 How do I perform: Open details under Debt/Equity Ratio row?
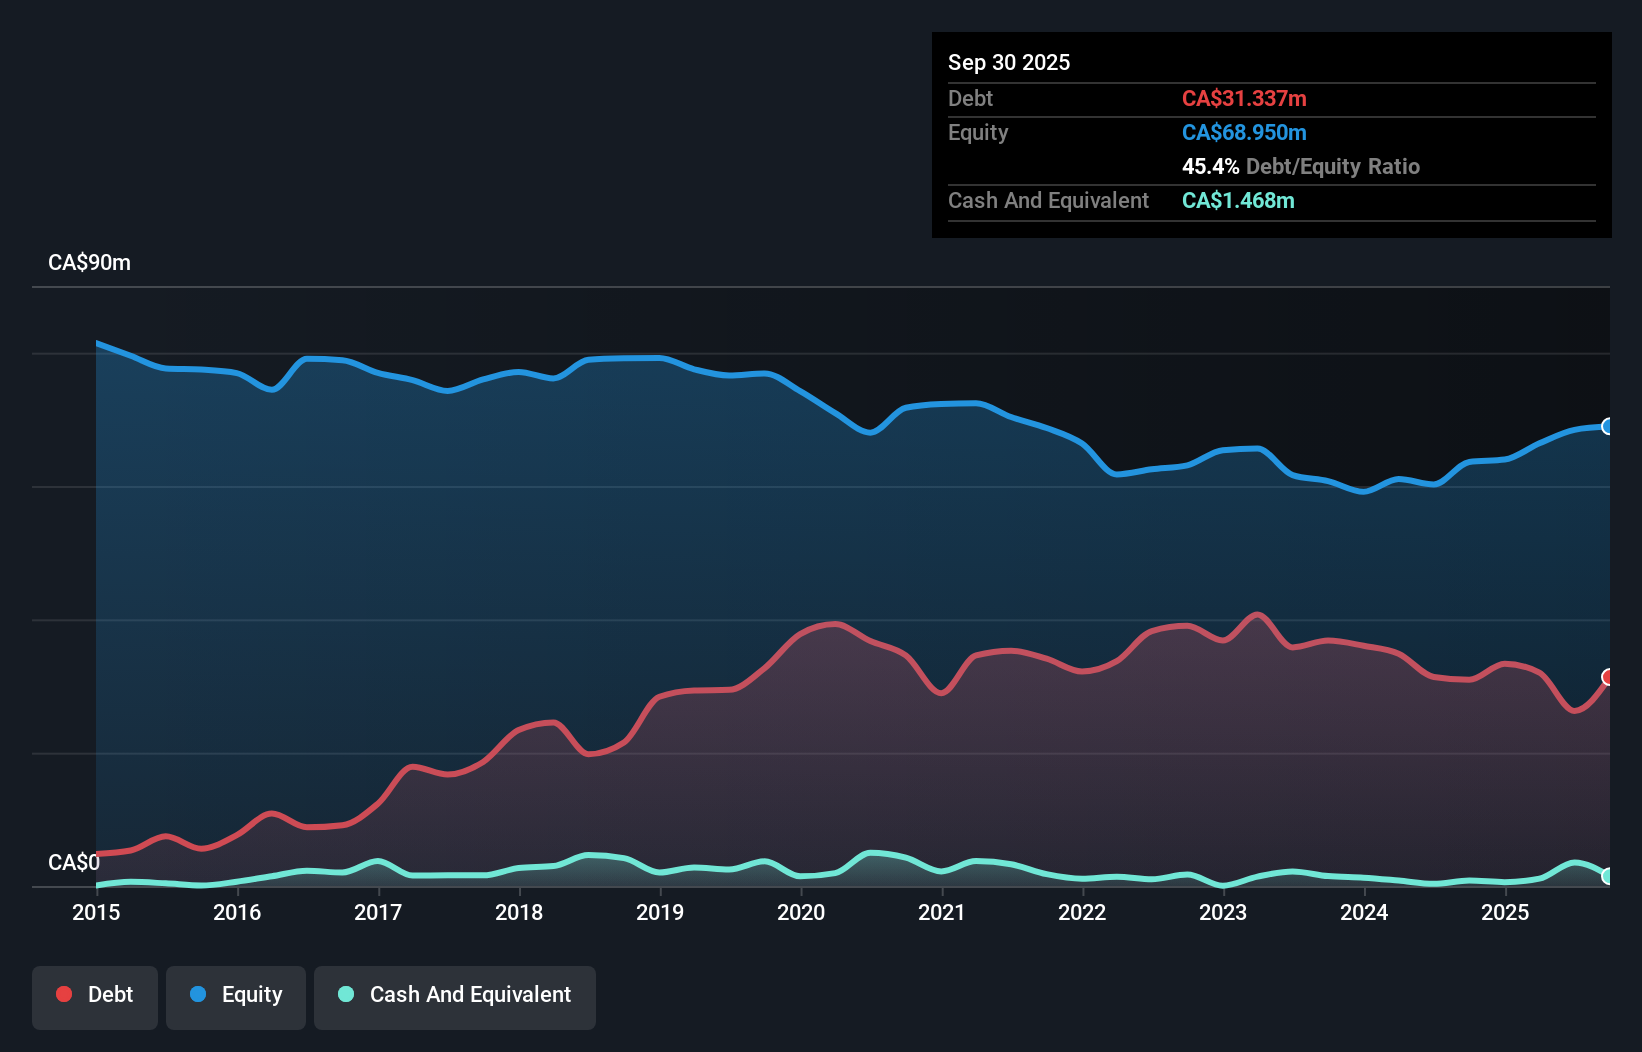tap(1301, 167)
